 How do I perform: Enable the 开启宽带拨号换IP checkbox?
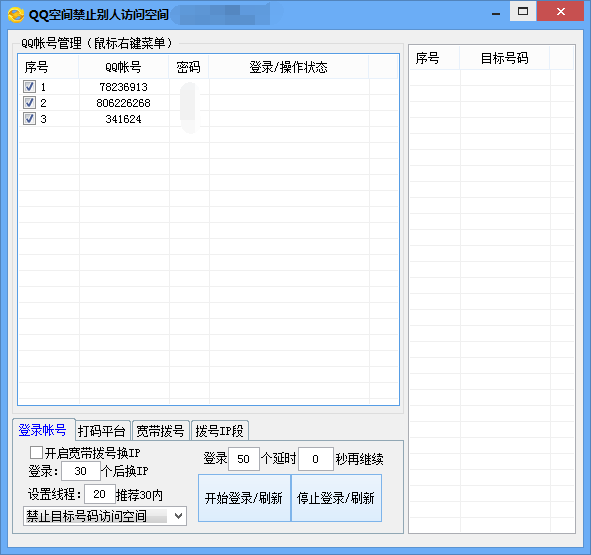[x=36, y=452]
